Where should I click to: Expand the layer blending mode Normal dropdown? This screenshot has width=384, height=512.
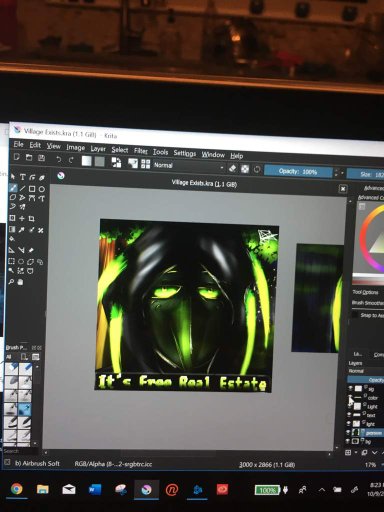(366, 371)
